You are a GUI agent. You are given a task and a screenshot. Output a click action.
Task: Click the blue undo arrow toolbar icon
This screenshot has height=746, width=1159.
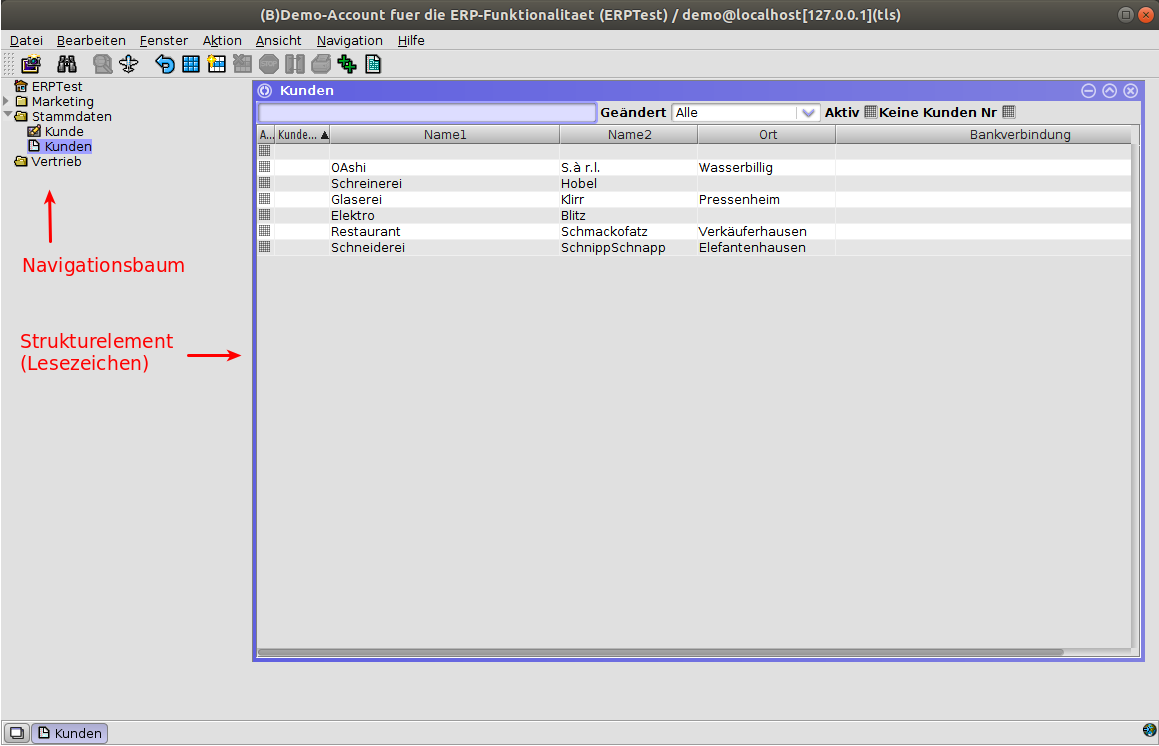(165, 65)
